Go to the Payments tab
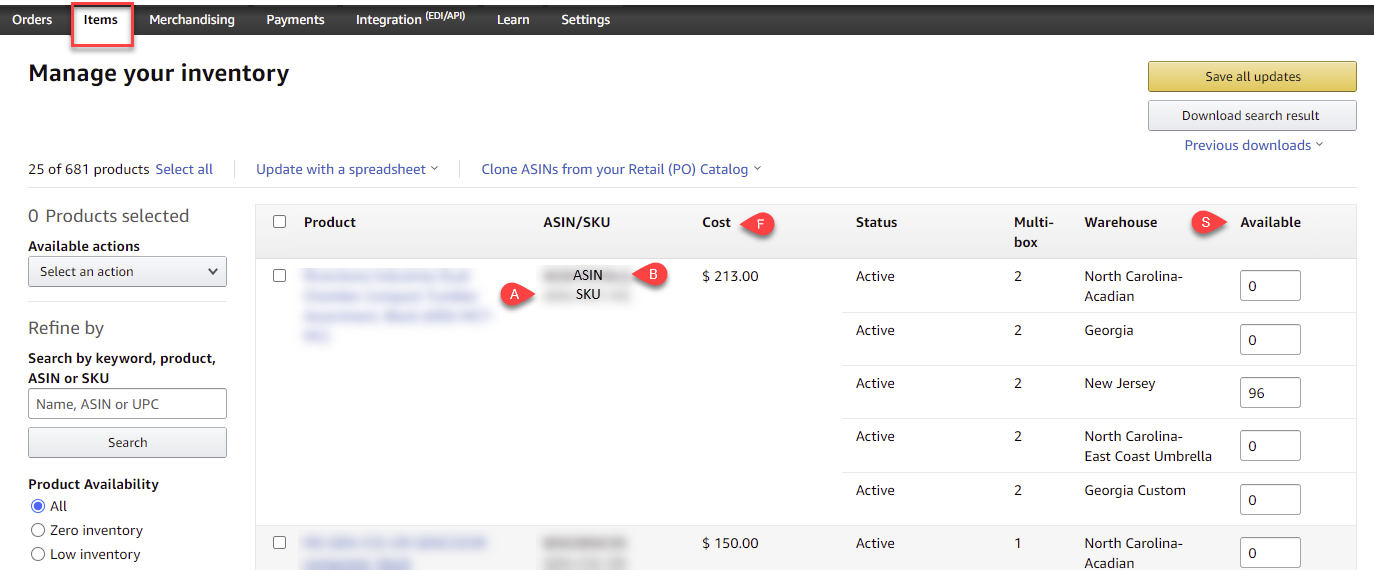Viewport: 1374px width, 570px height. (295, 20)
